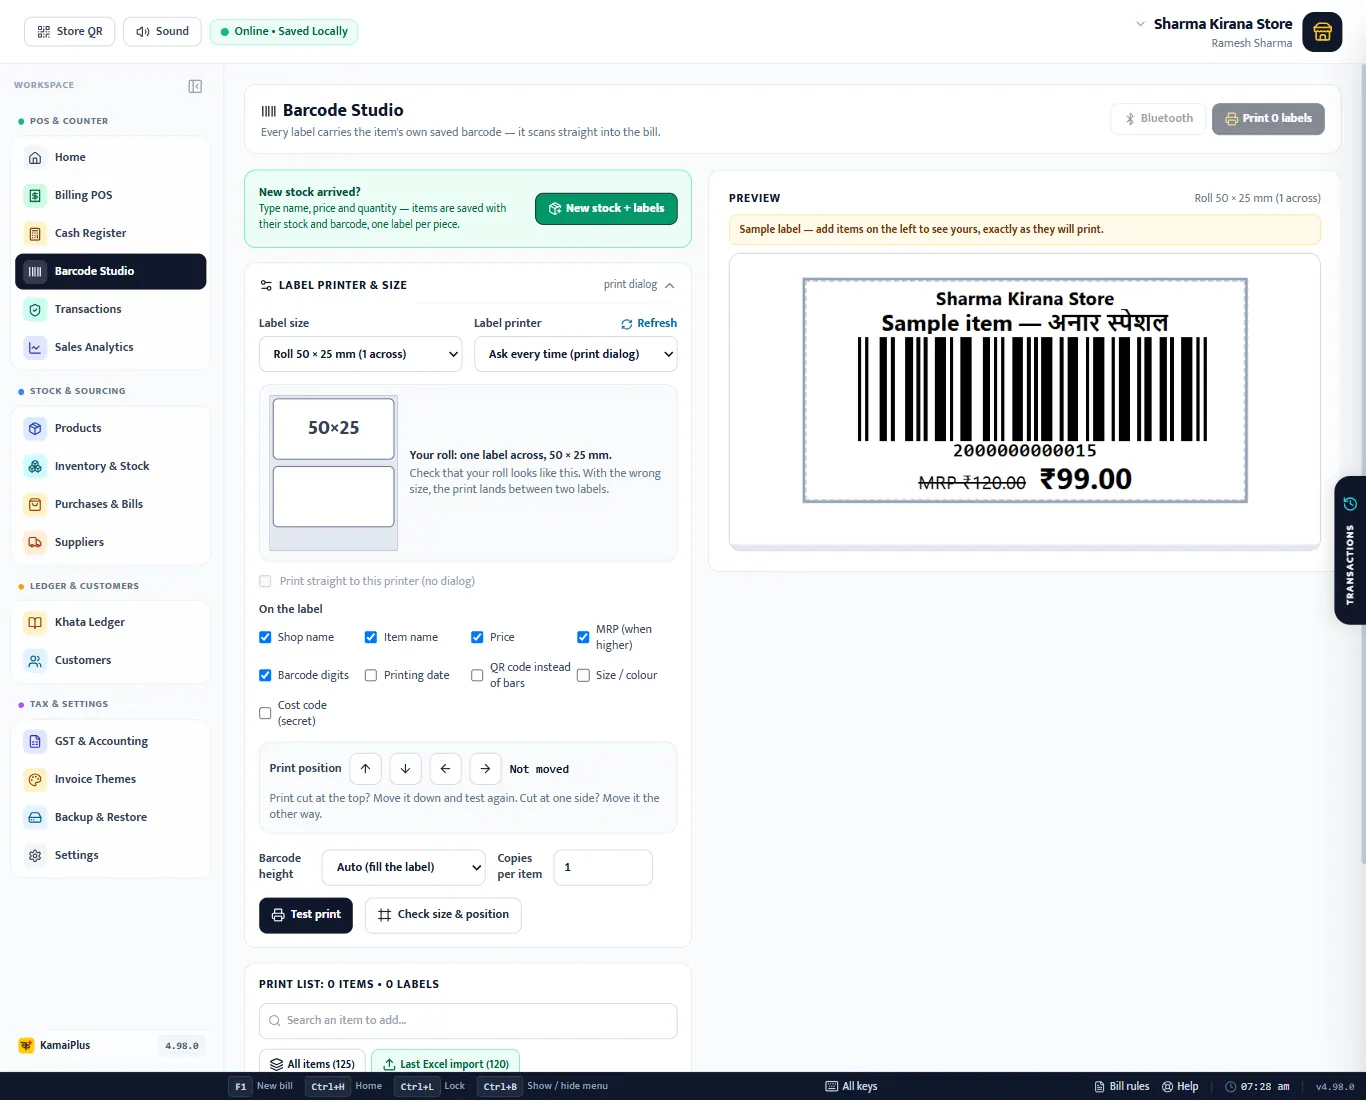Open the Settings gear icon
Screen dimensions: 1366x1100
35,856
